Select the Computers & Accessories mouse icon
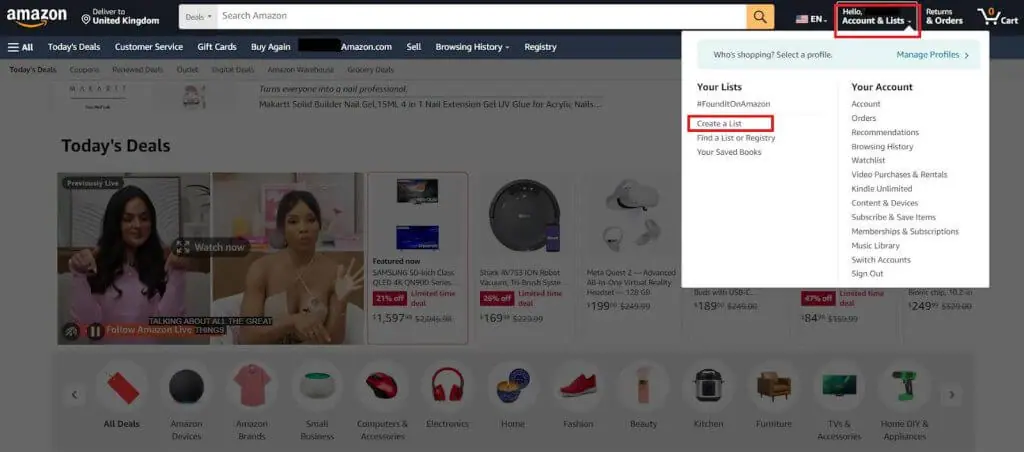 pos(382,386)
